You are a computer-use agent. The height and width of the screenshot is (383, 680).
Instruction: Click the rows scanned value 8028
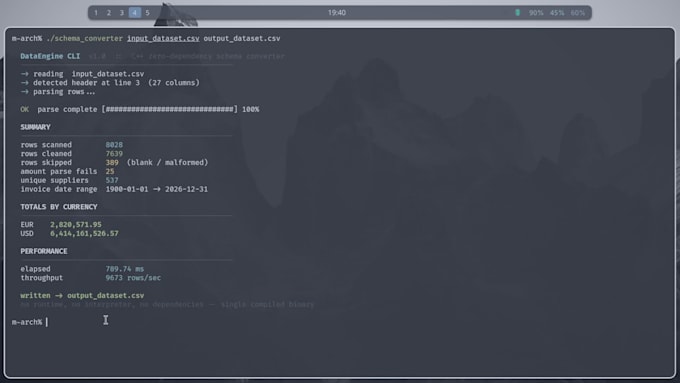(x=114, y=144)
